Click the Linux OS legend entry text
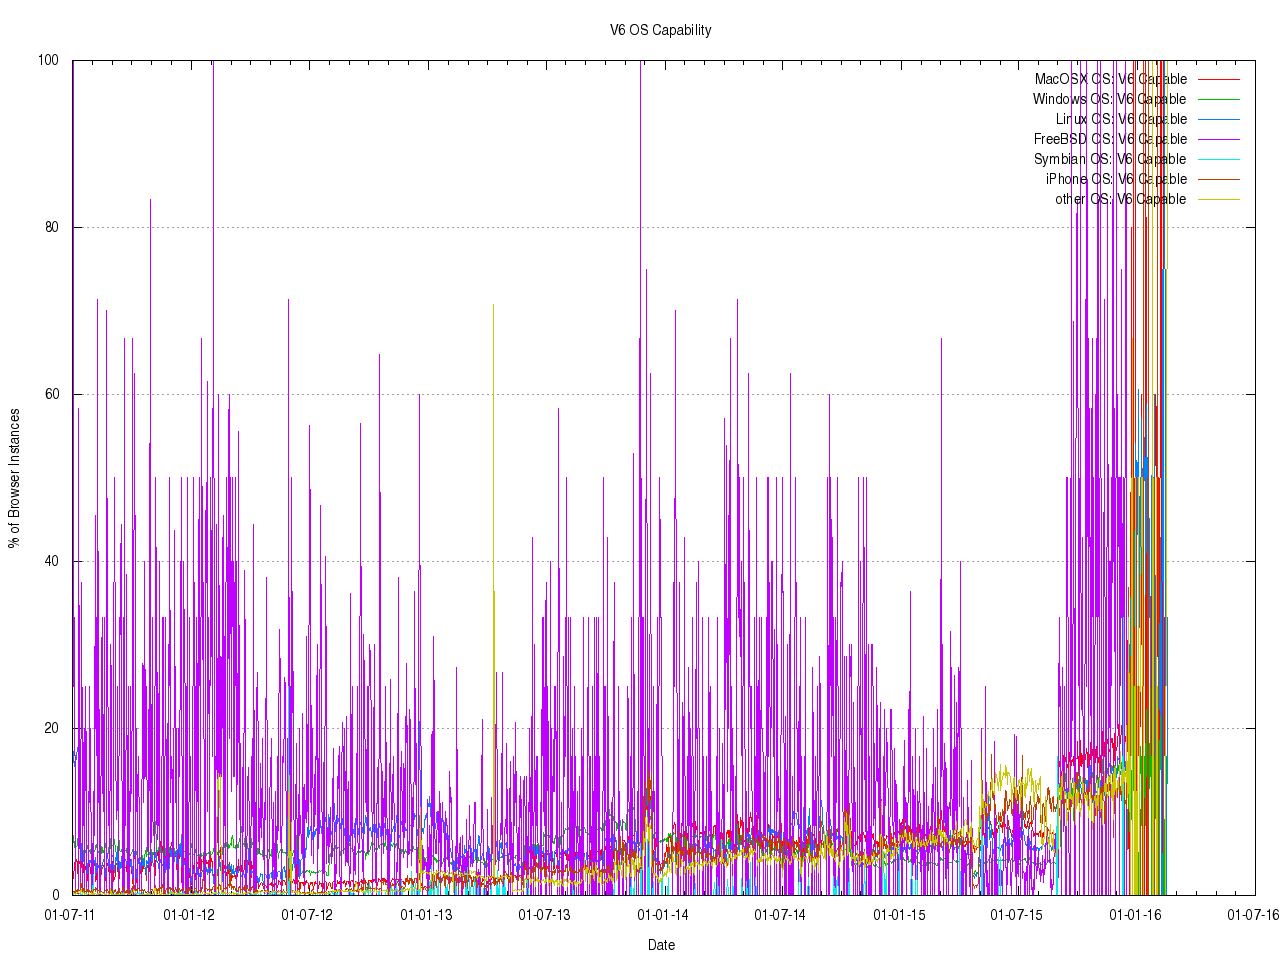The height and width of the screenshot is (960, 1280). coord(1121,119)
